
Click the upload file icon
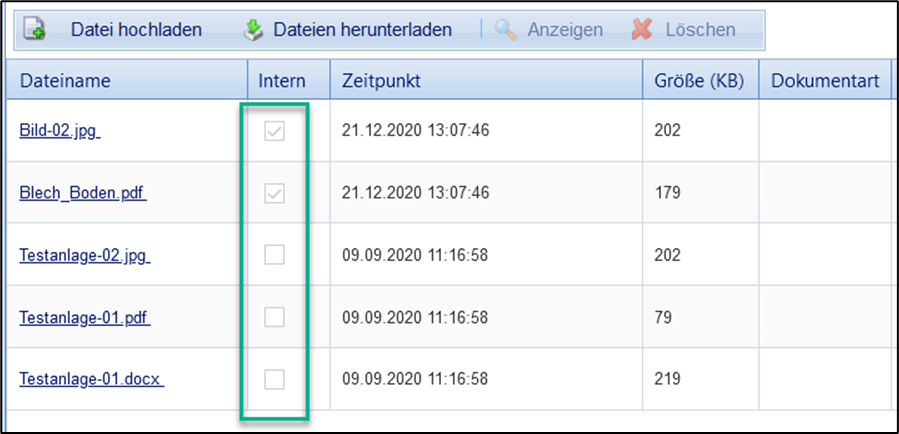point(34,30)
